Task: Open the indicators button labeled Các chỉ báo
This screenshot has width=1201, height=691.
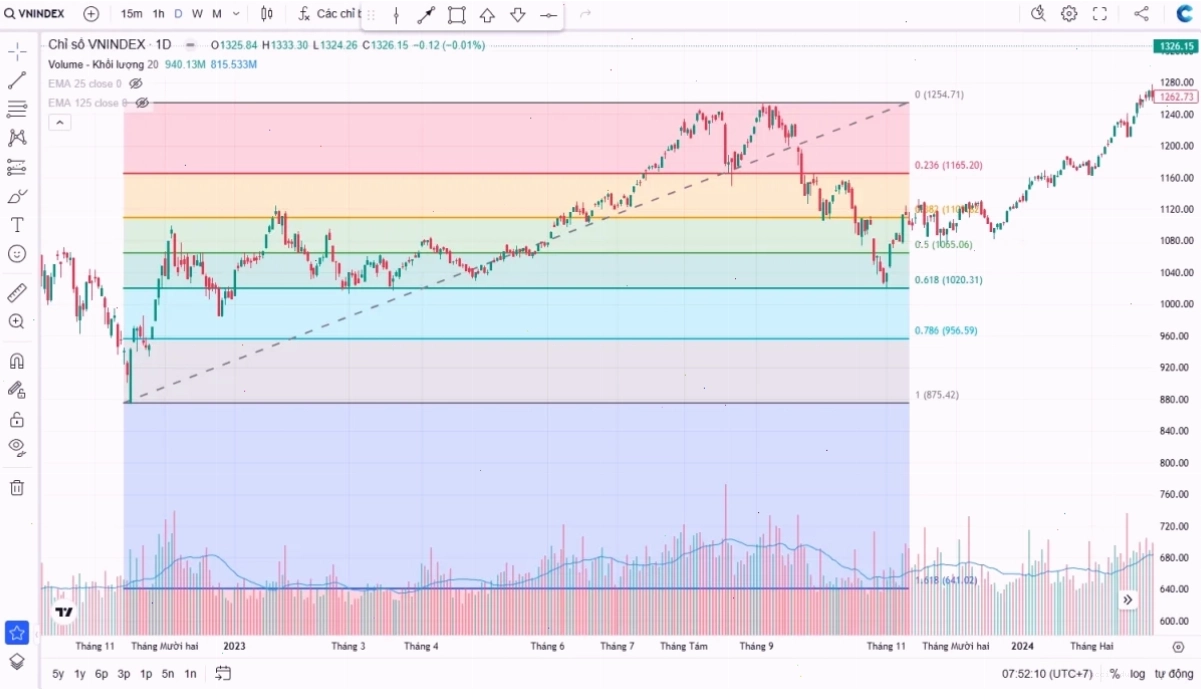Action: 328,14
